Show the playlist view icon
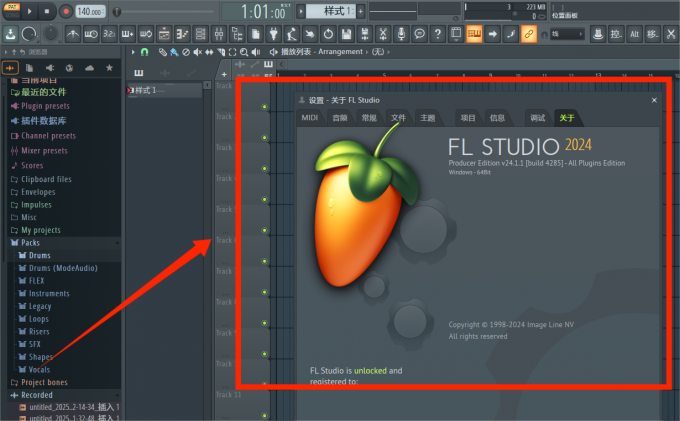This screenshot has width=680, height=421. (x=164, y=34)
